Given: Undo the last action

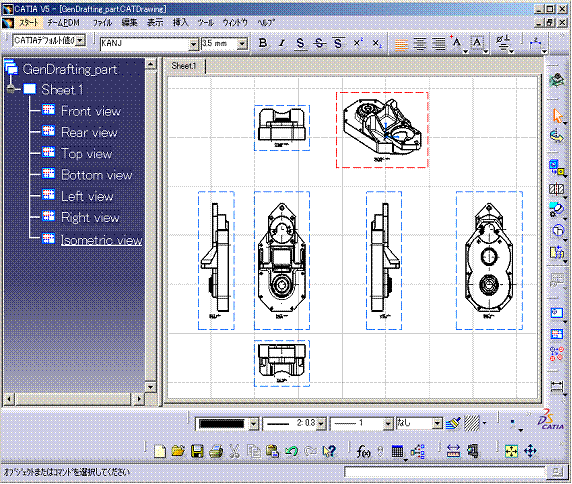Looking at the screenshot, I should coord(291,452).
